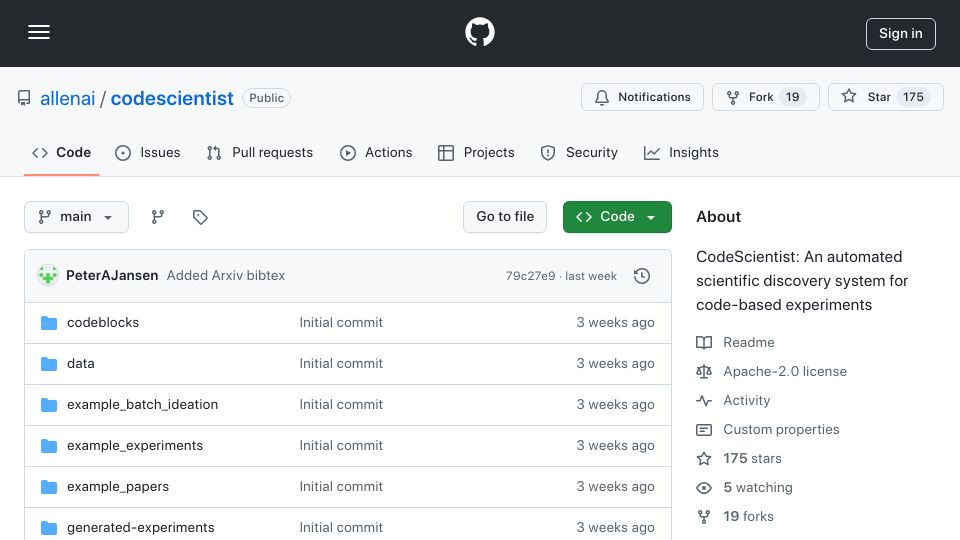
Task: Click the Activity pulse icon
Action: pos(704,400)
